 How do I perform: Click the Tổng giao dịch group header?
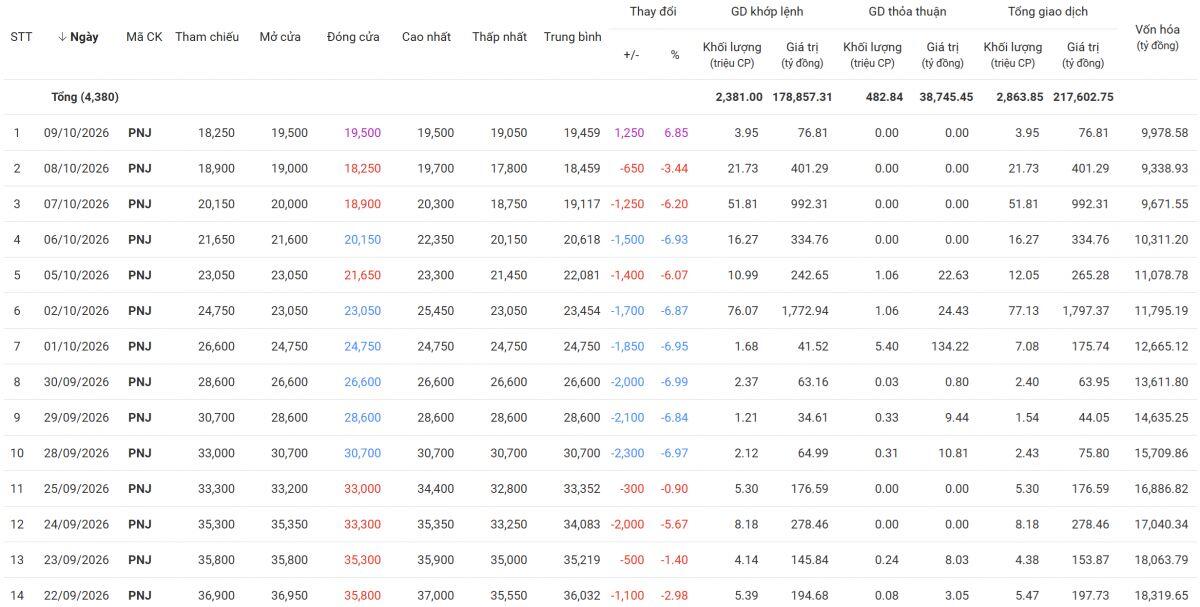pos(1048,12)
